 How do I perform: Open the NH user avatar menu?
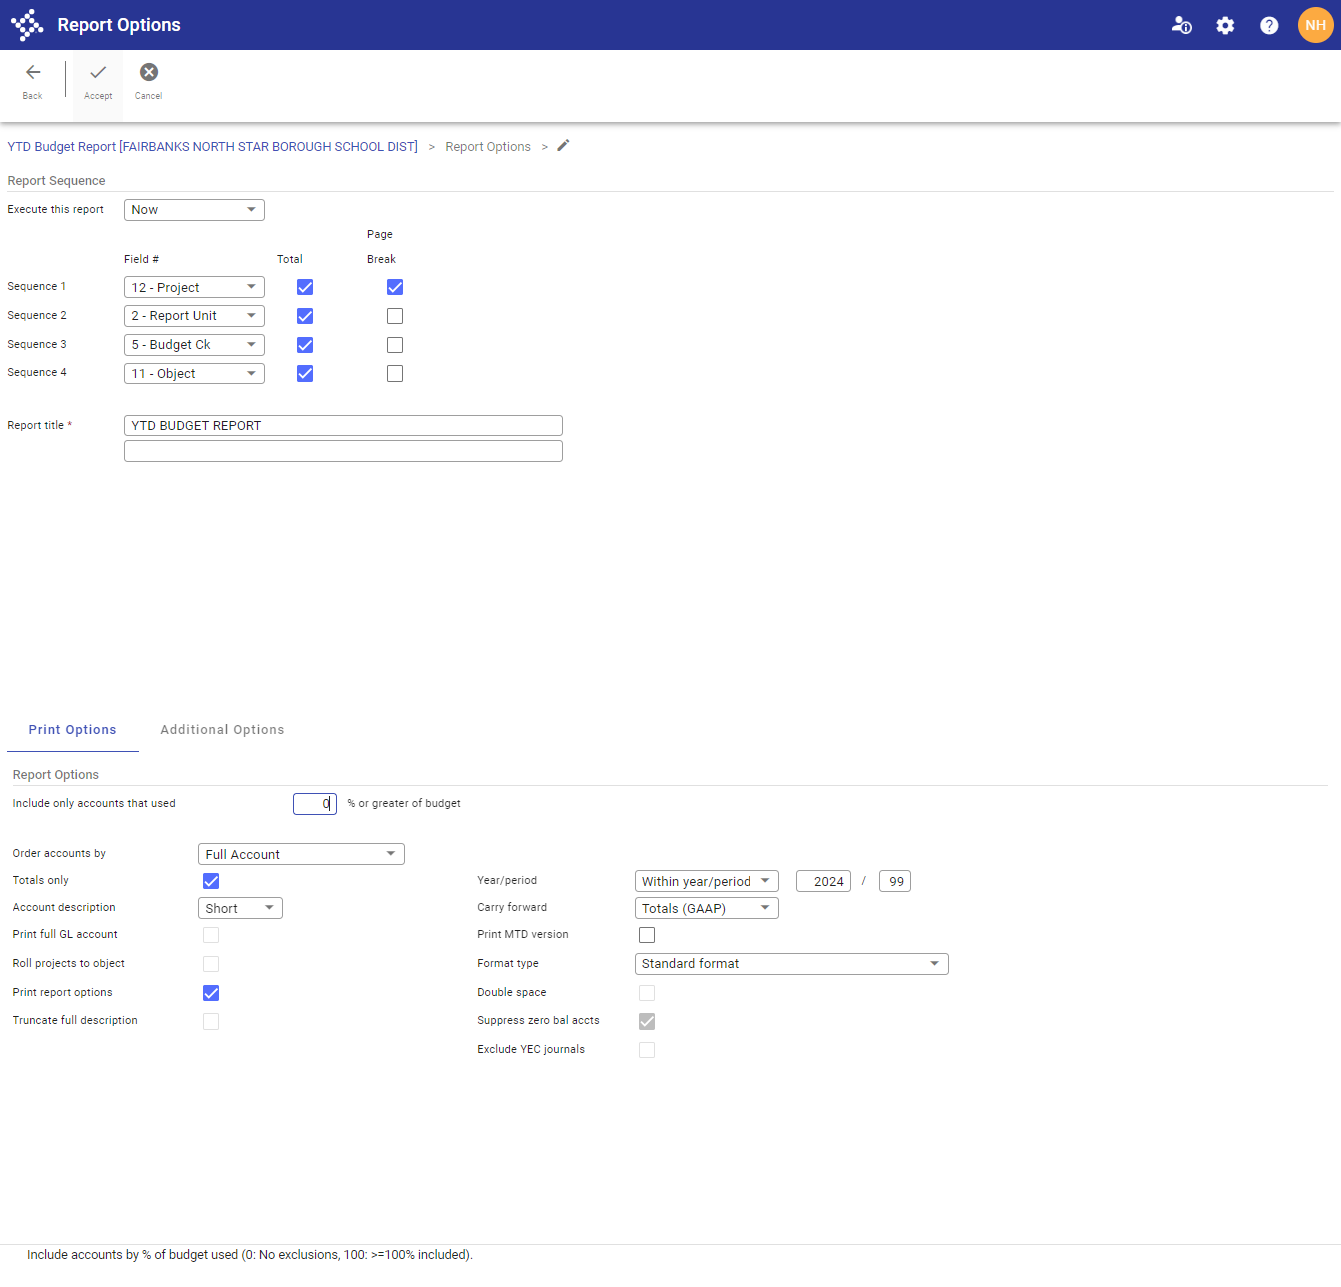1316,25
